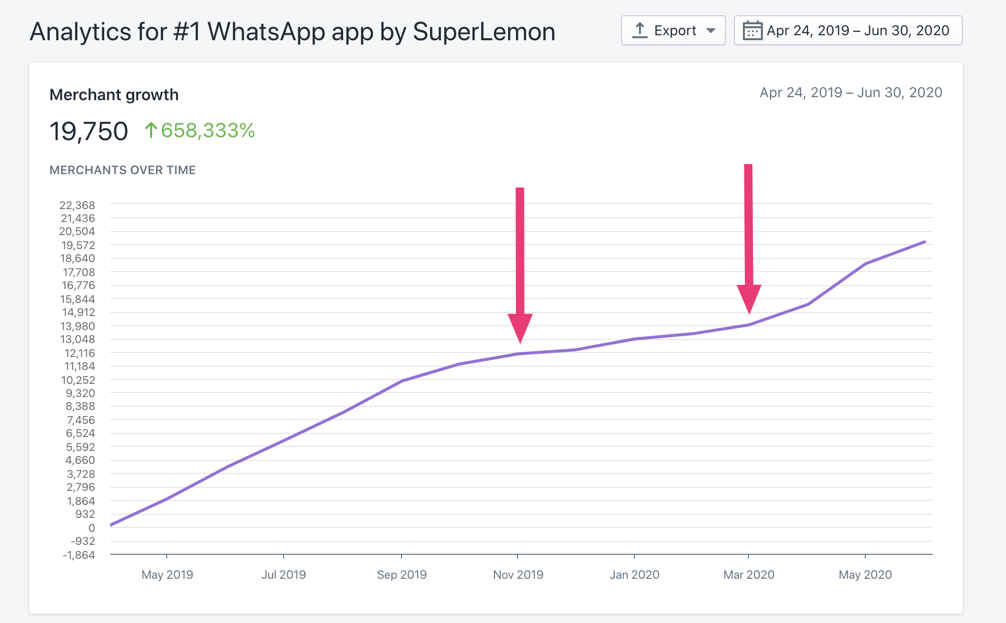Click the Export upload arrow icon
The height and width of the screenshot is (623, 1006).
pos(640,30)
